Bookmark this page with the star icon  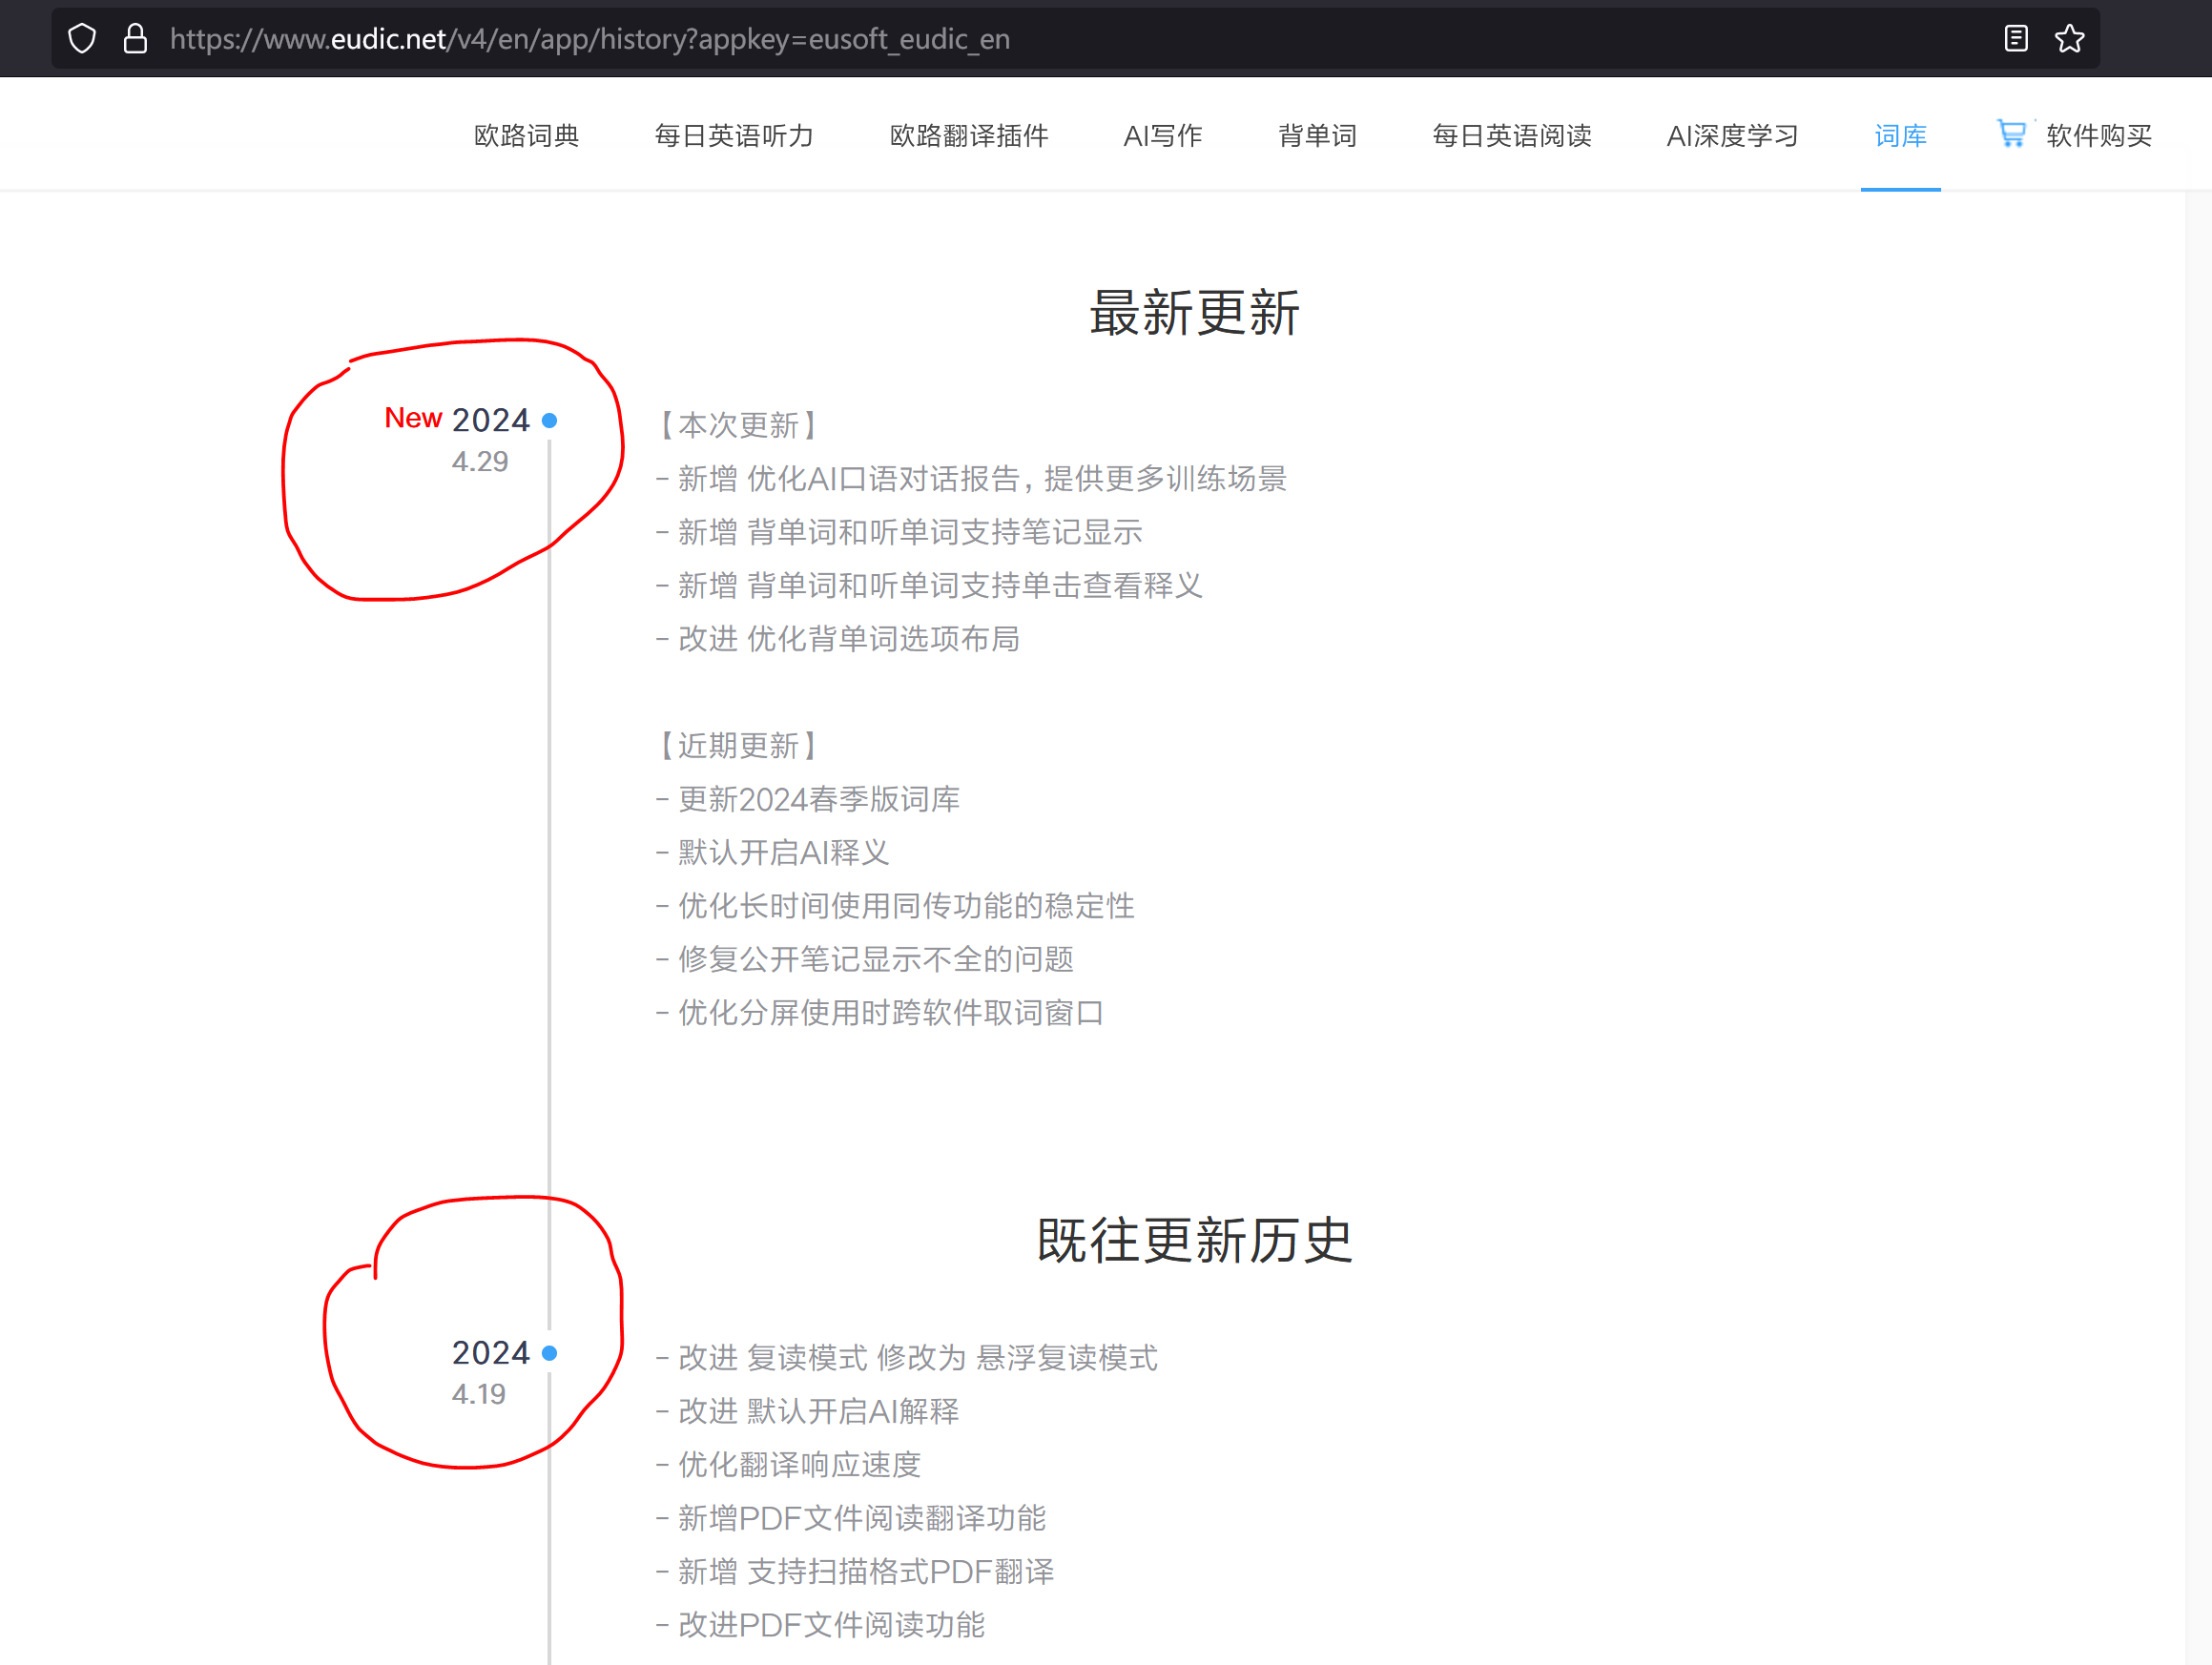coord(2069,39)
